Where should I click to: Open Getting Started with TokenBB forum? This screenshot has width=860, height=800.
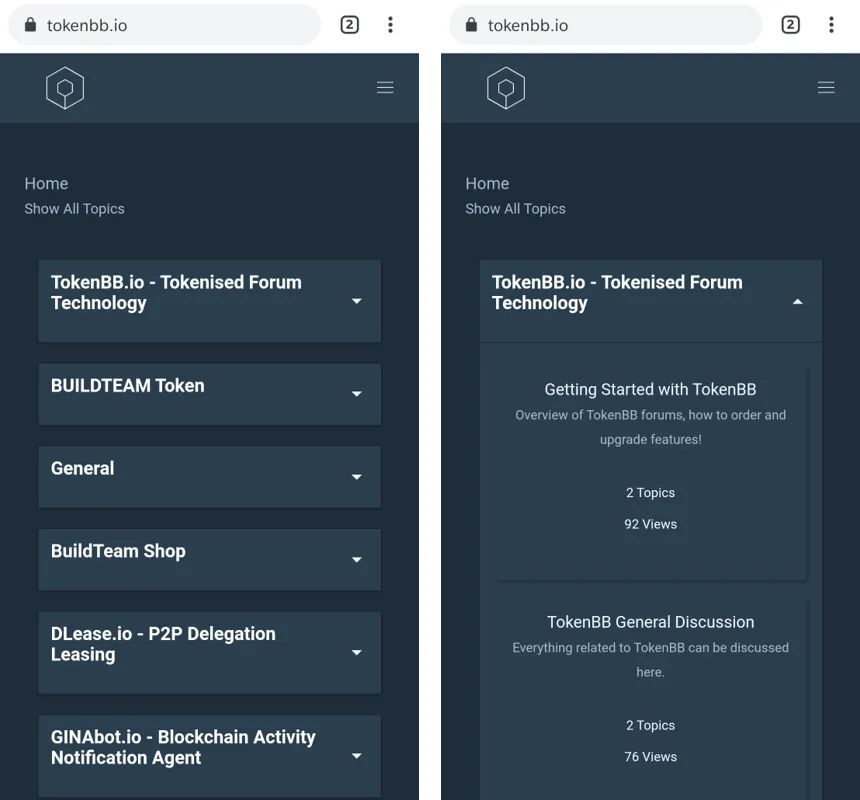point(650,389)
